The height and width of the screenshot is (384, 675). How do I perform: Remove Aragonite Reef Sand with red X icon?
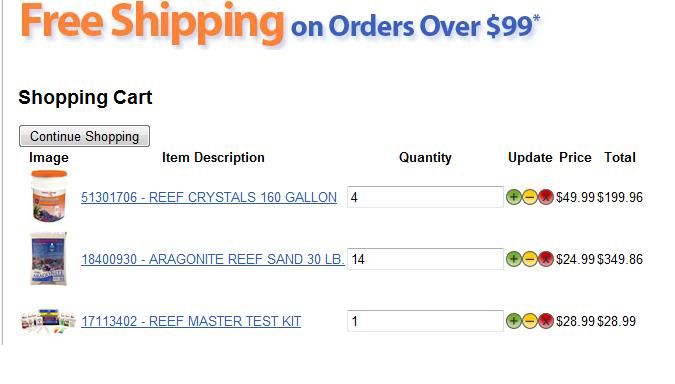(x=546, y=259)
